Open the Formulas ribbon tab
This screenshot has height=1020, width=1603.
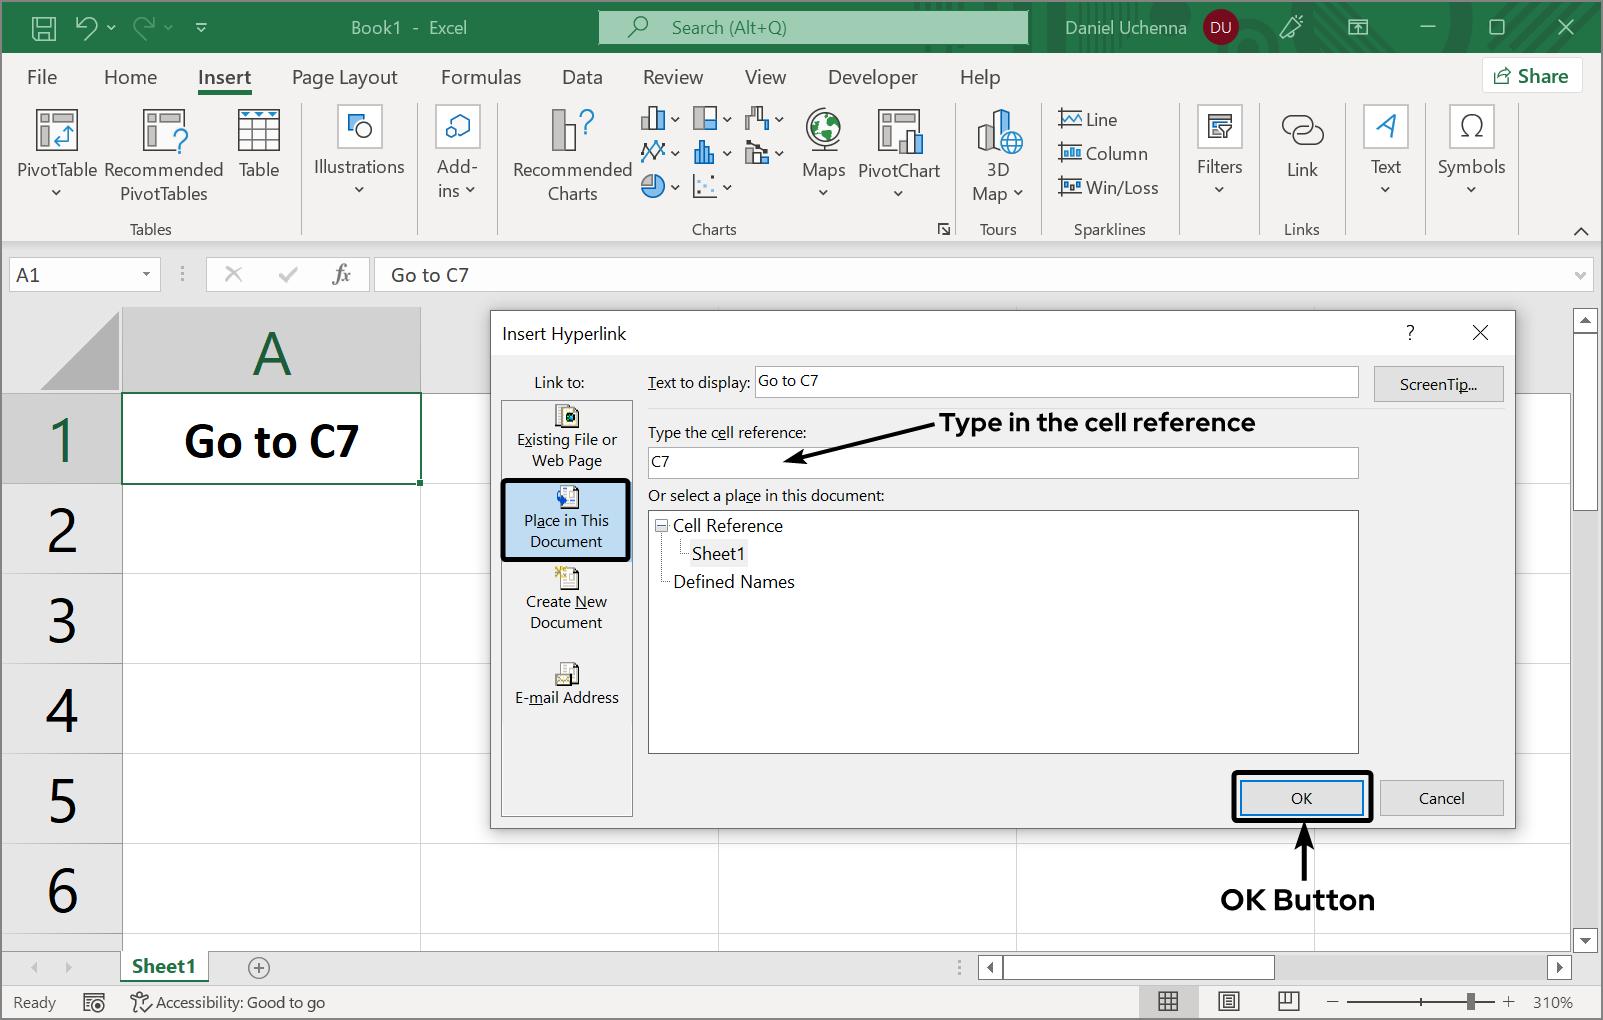click(x=480, y=77)
